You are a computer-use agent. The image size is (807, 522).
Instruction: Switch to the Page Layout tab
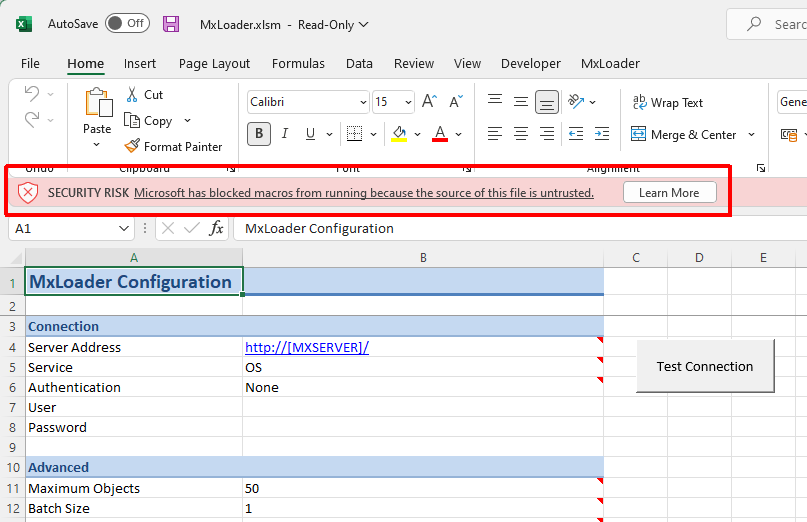pyautogui.click(x=214, y=64)
